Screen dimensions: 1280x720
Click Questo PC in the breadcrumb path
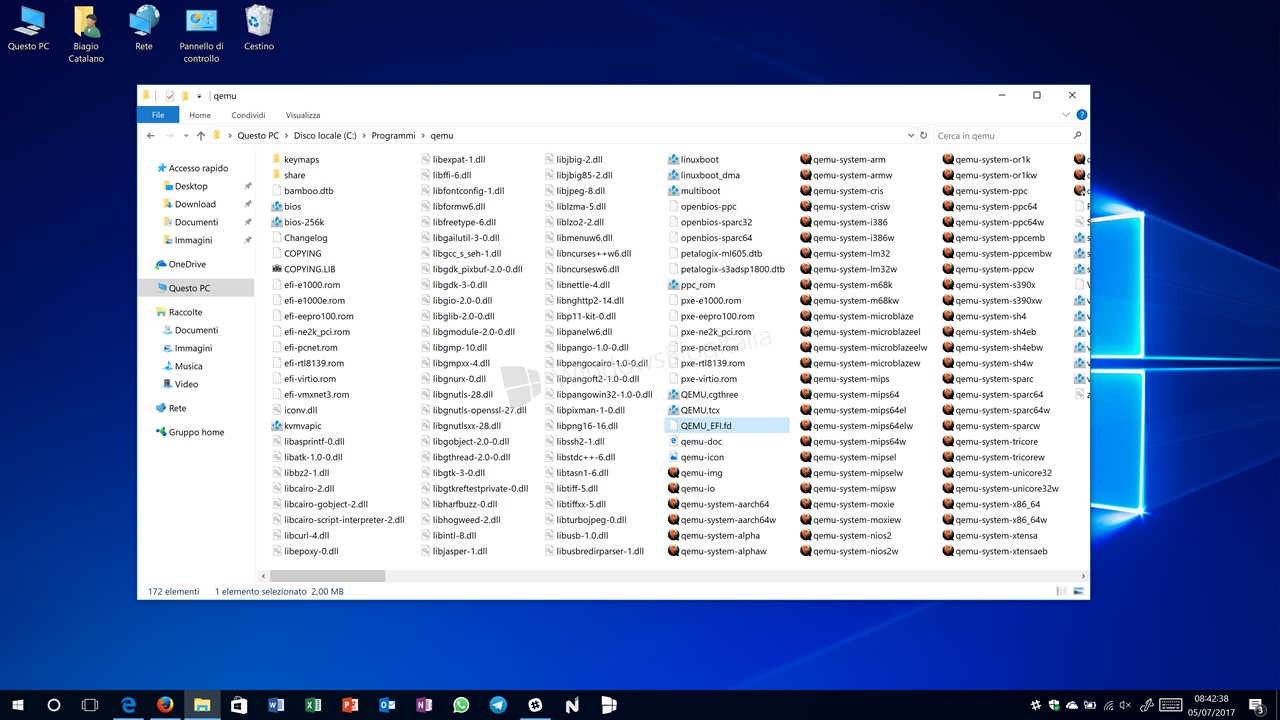coord(258,135)
